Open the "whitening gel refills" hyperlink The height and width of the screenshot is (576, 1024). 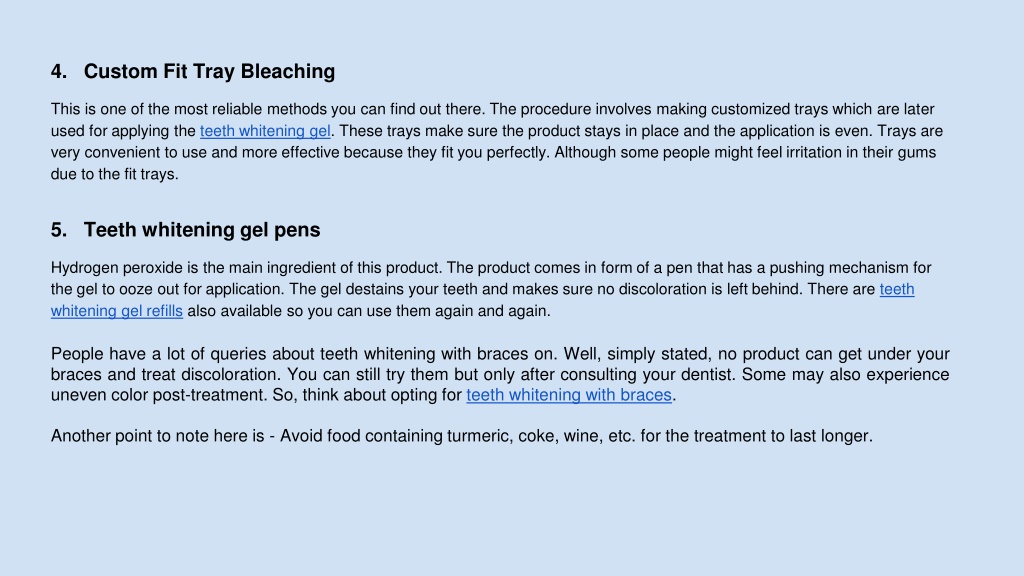(117, 312)
